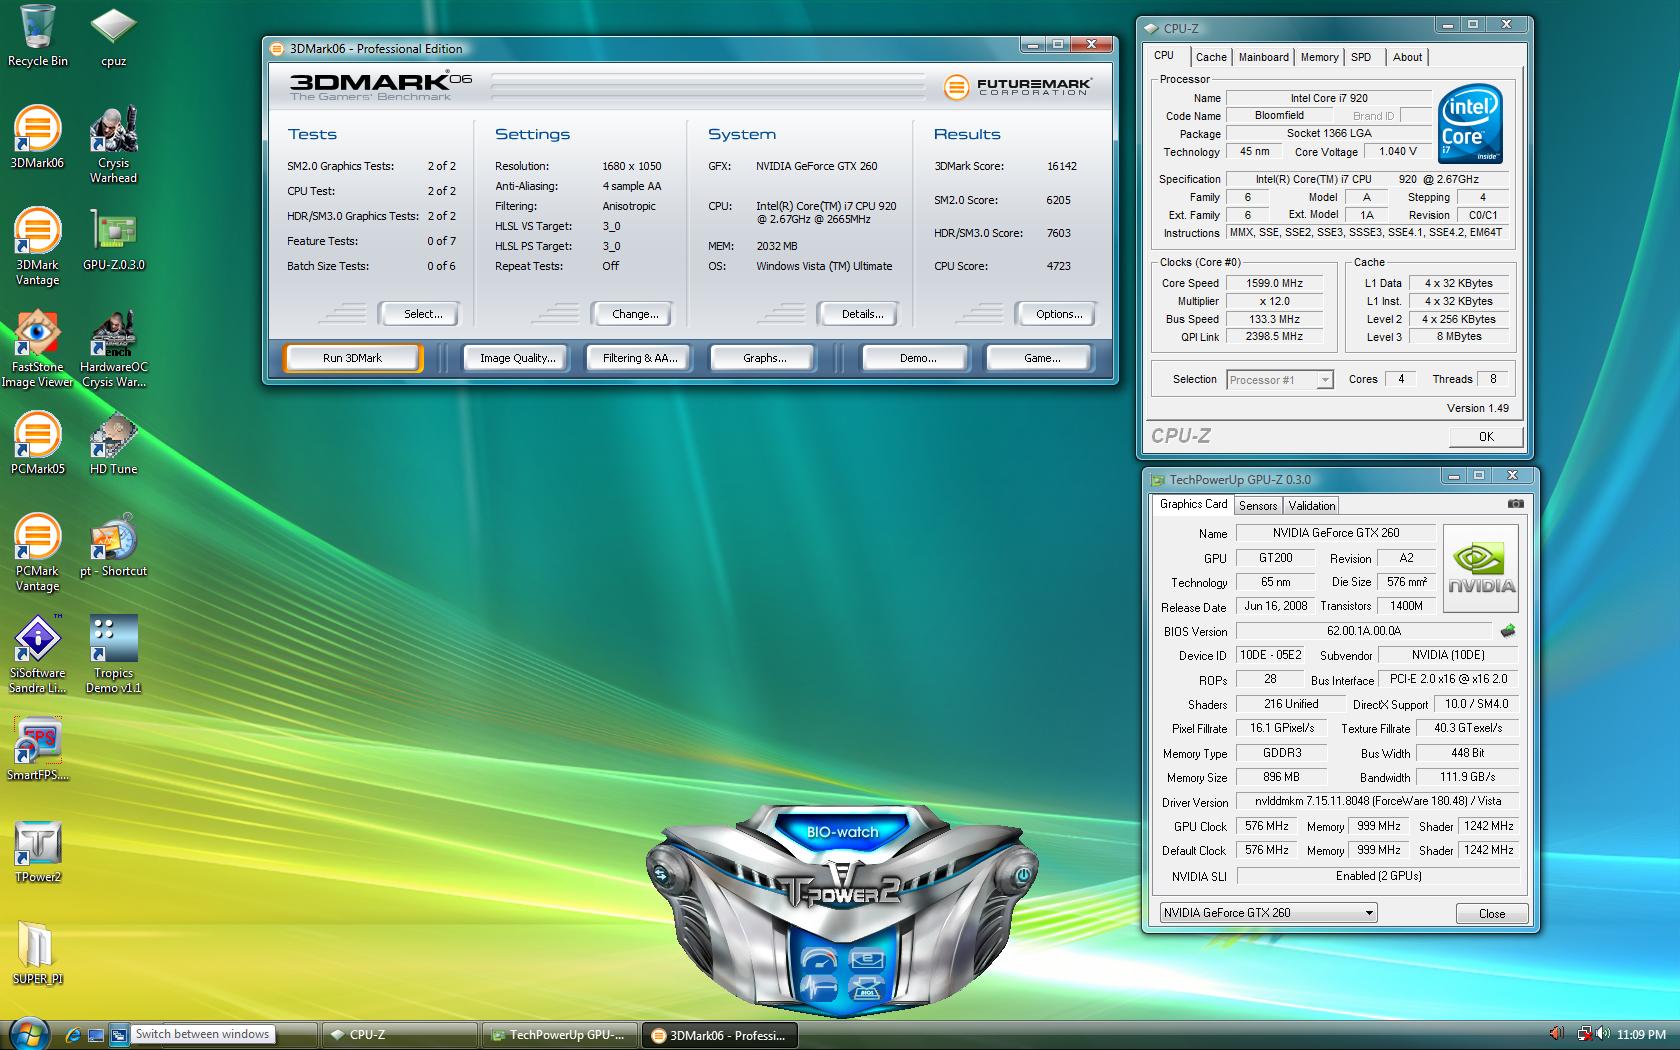Switch to the CPU-Z Mainboard tab
This screenshot has width=1680, height=1050.
tap(1263, 57)
